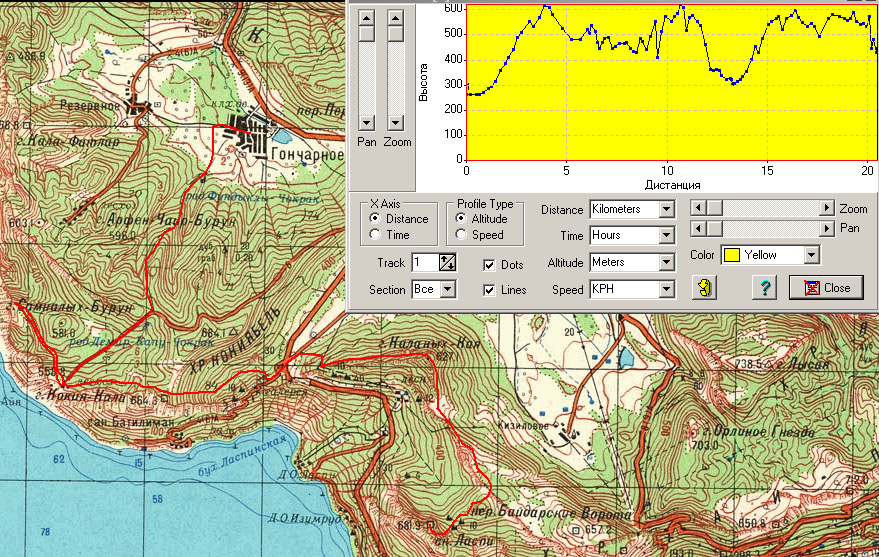Click the бух. Ласпинская bay label
This screenshot has height=557, width=879.
(243, 455)
